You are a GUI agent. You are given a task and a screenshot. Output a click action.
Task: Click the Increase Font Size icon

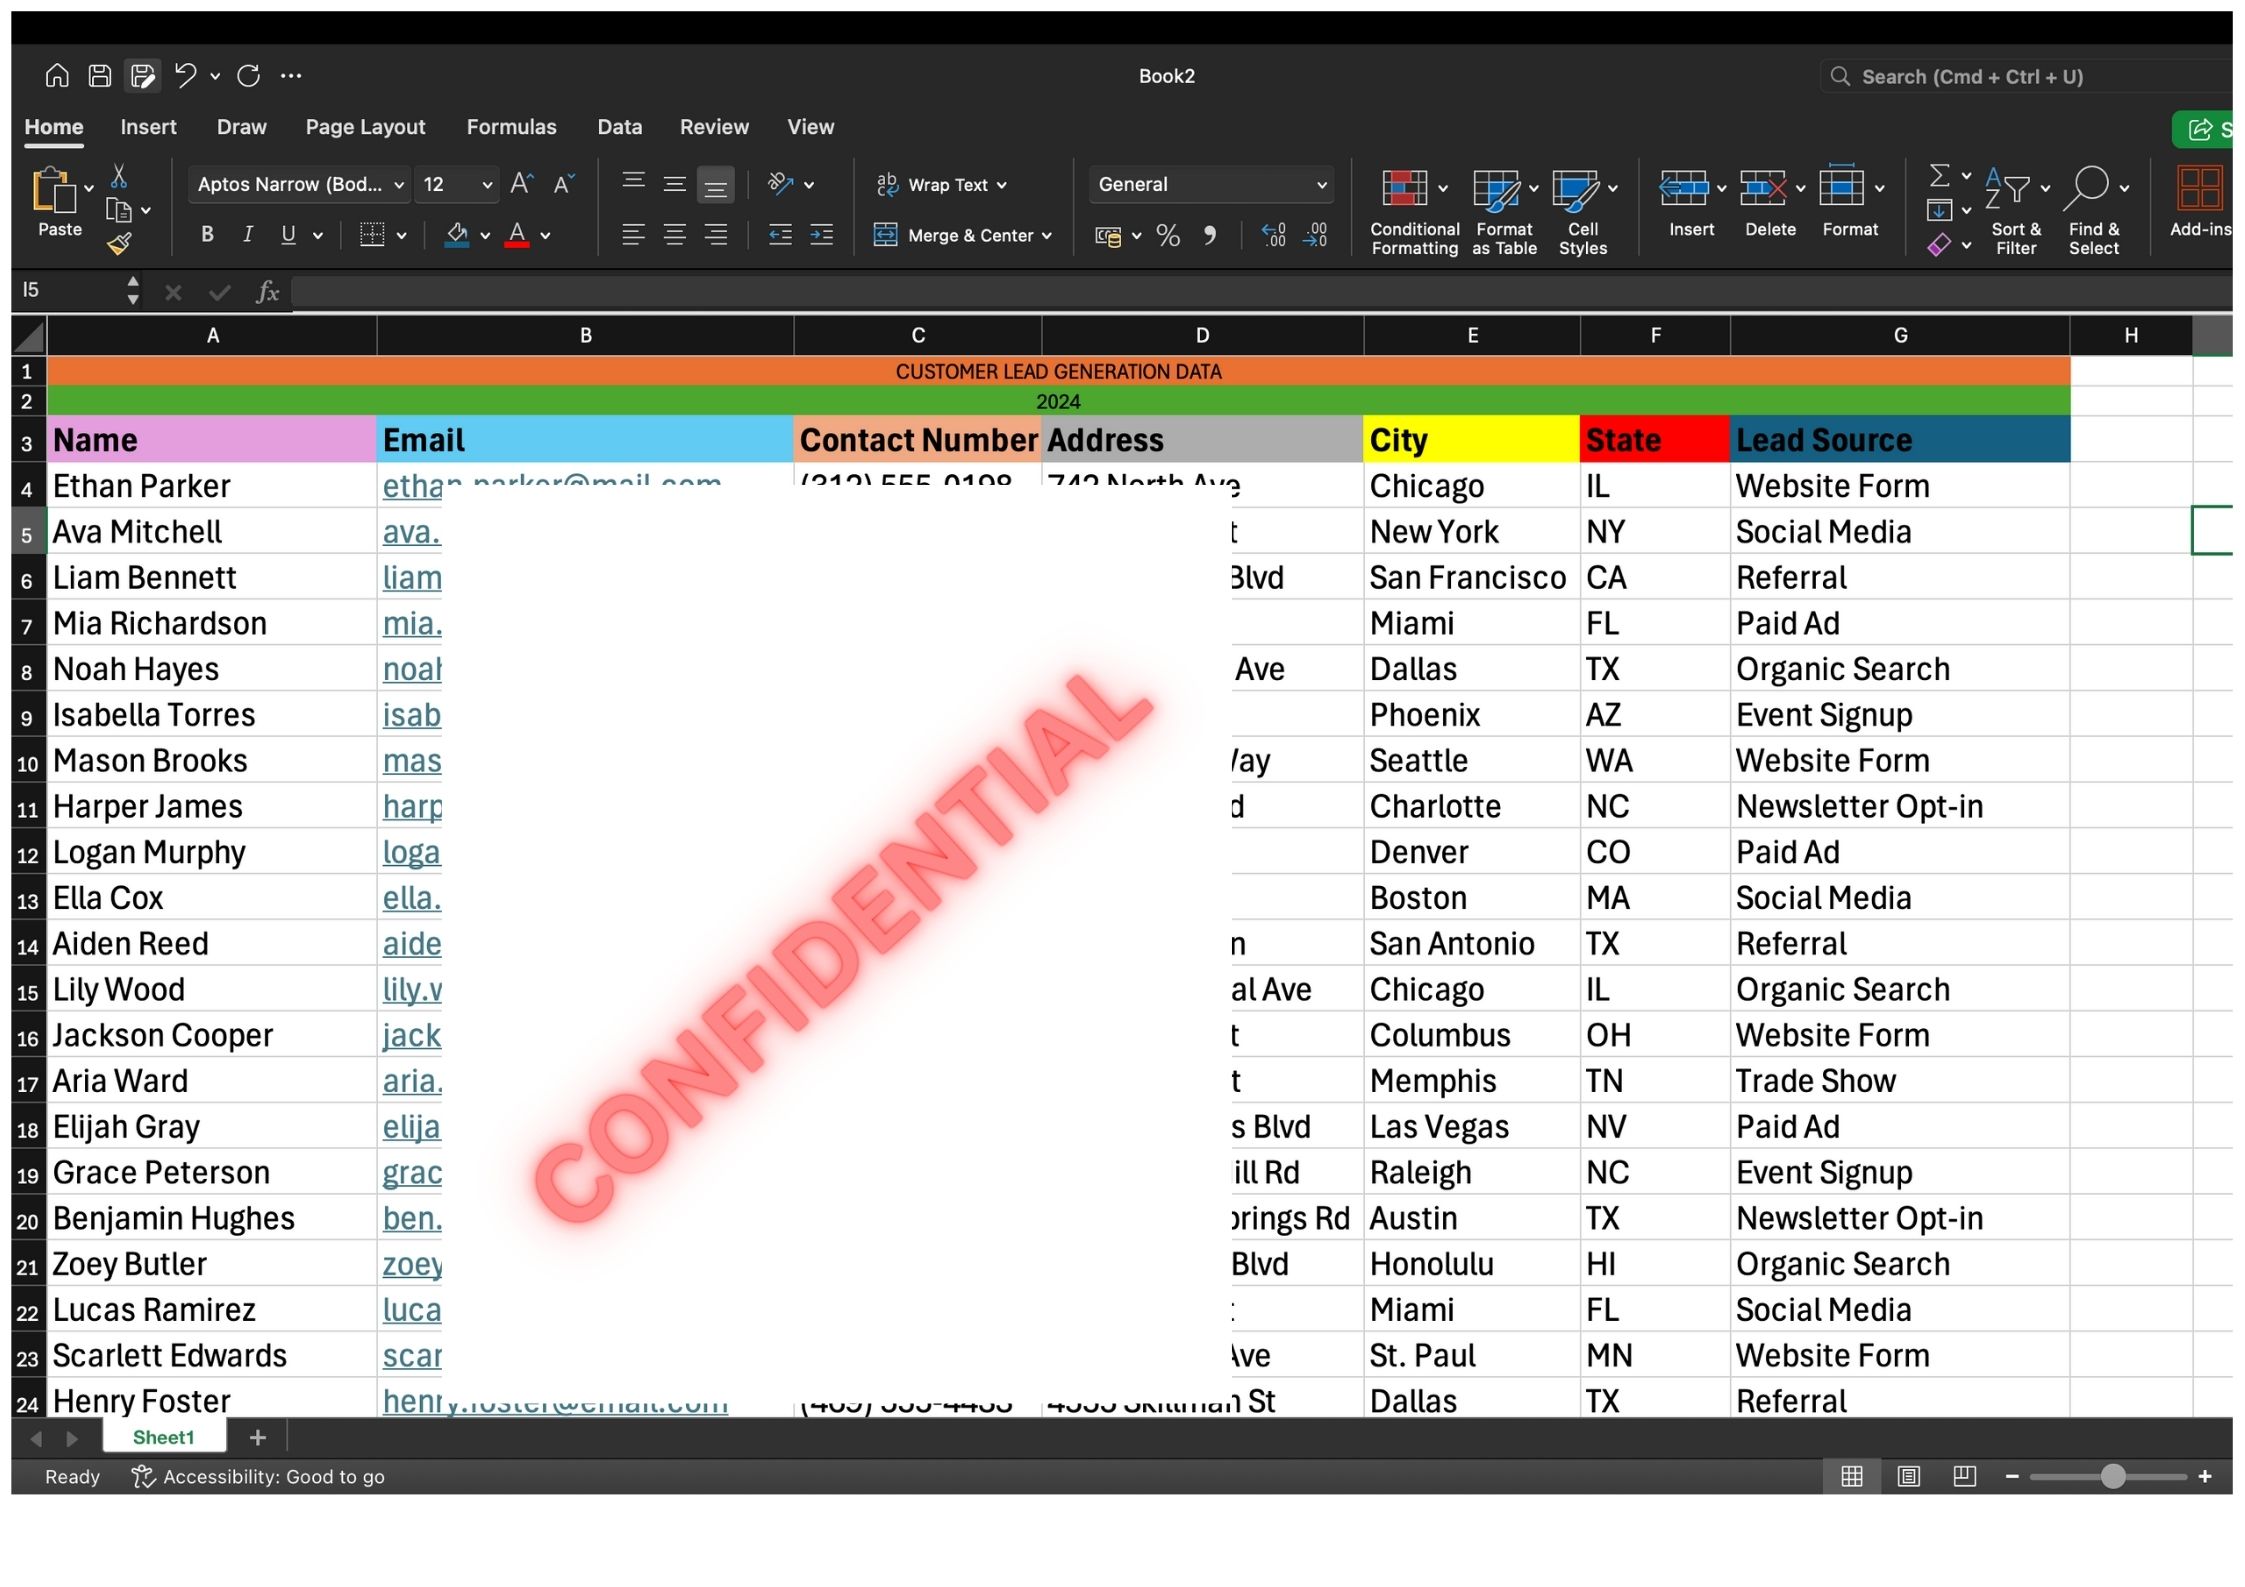[x=521, y=184]
